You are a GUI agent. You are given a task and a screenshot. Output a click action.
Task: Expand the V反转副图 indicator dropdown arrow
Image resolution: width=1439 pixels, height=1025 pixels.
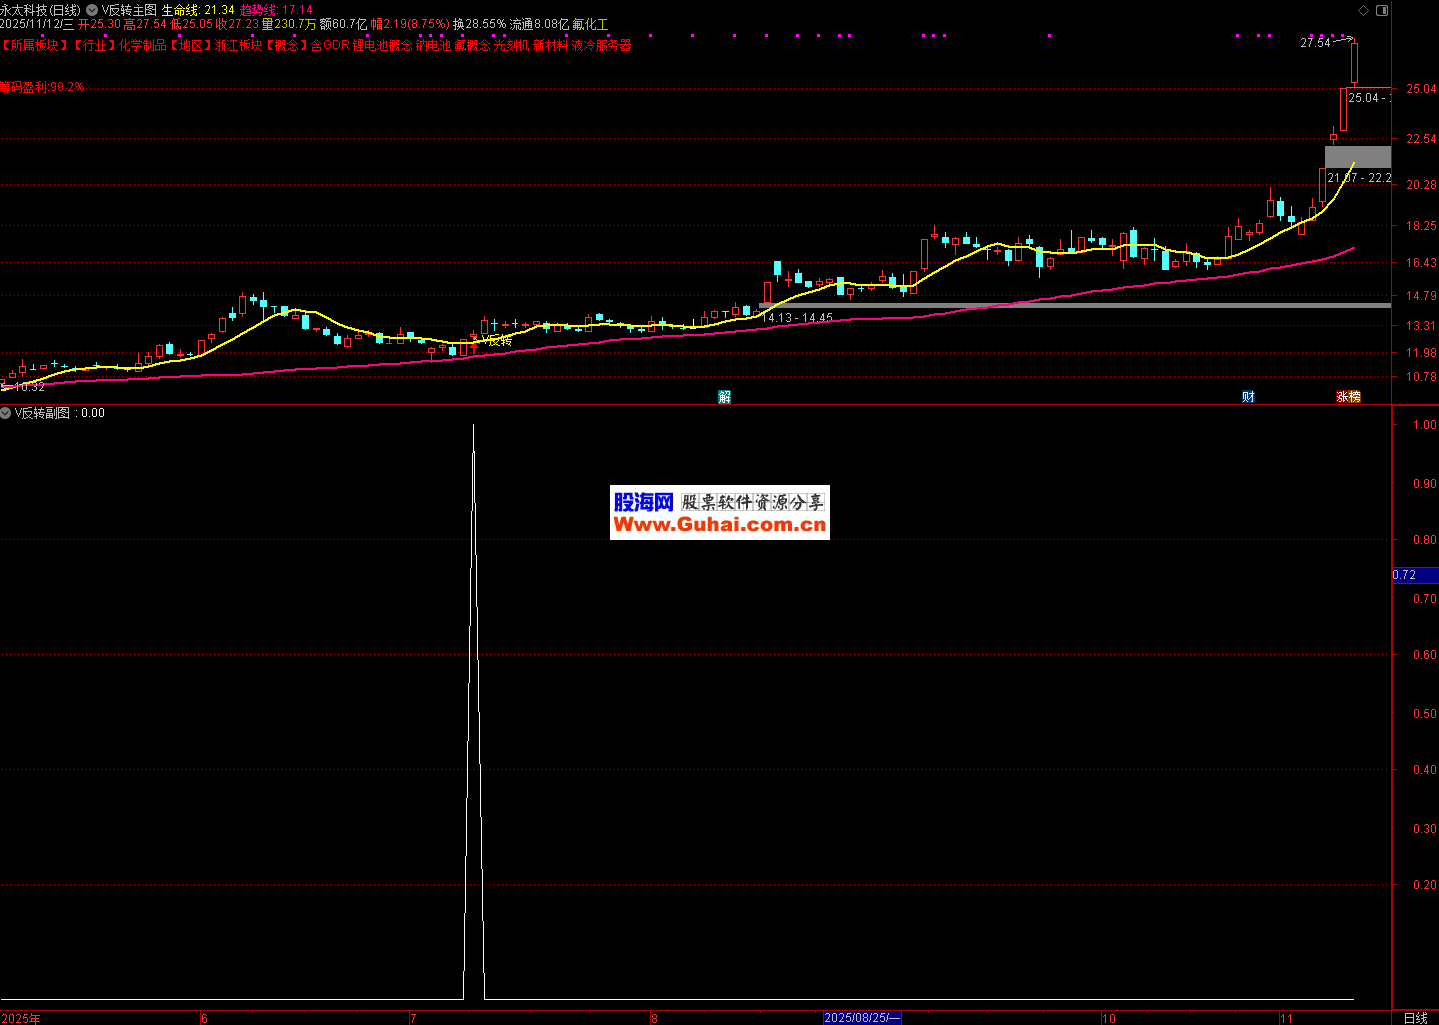coord(6,413)
